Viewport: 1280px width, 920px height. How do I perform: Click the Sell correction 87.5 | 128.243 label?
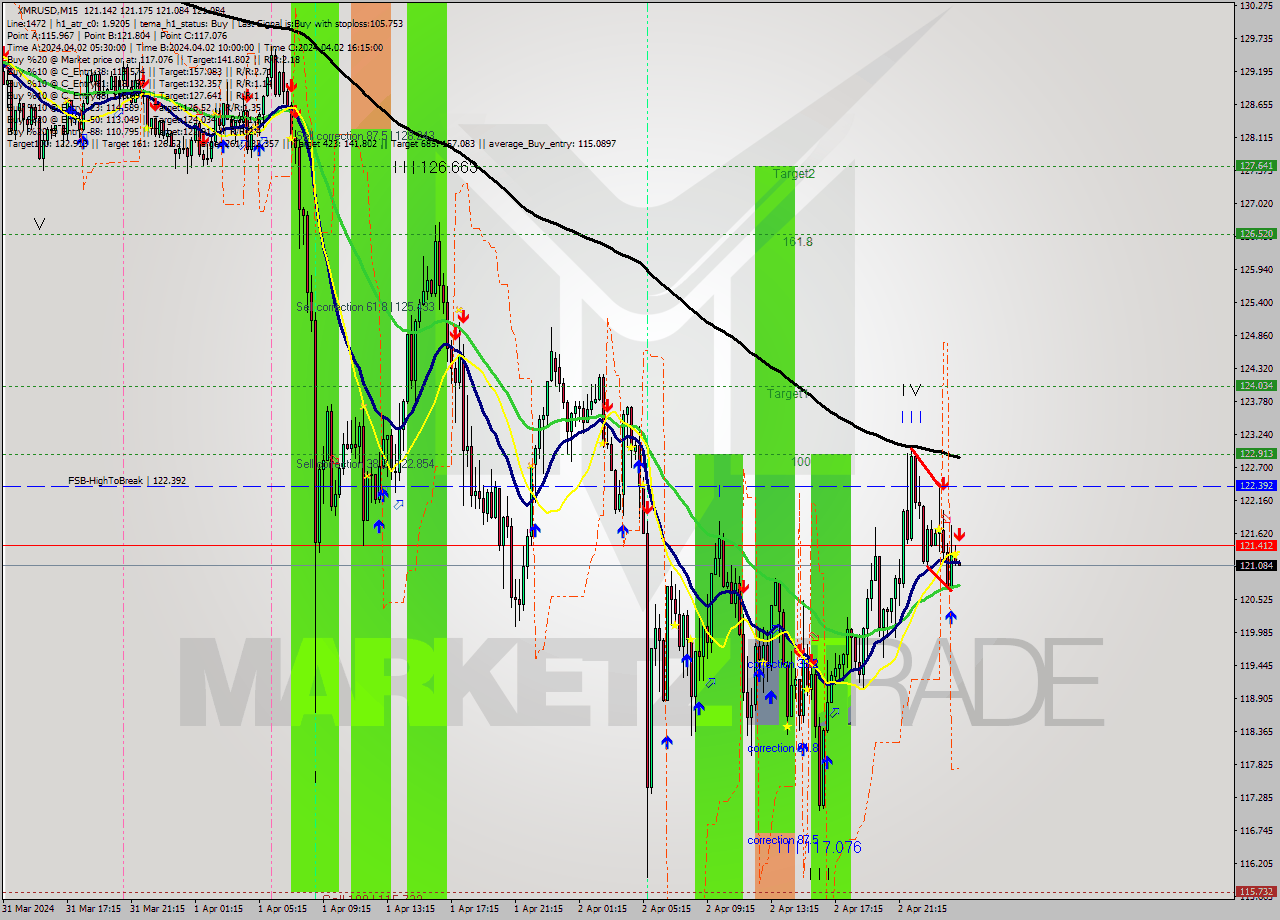pyautogui.click(x=366, y=135)
